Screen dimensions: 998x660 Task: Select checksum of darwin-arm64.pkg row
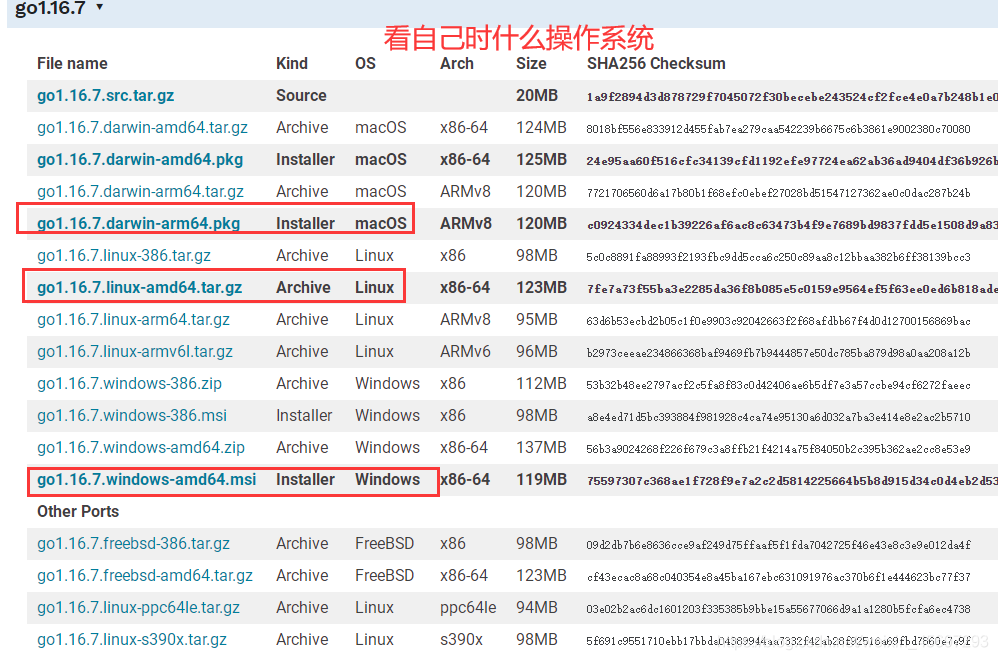point(792,225)
